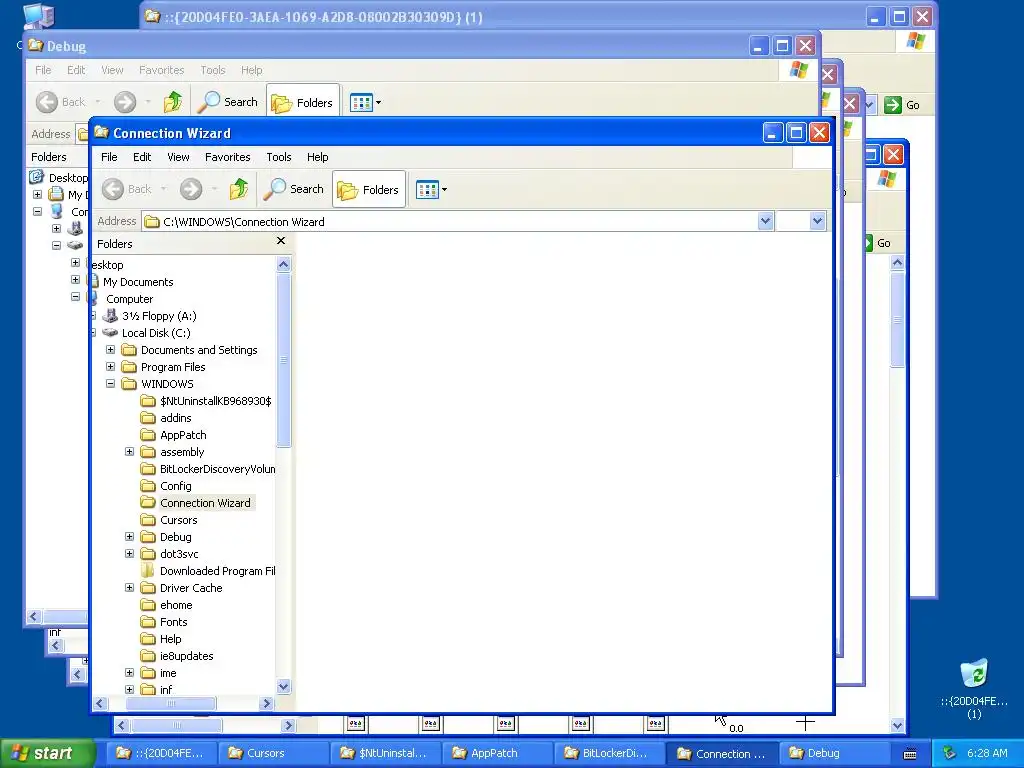Click Back button in Connection Wizard window
The image size is (1024, 768).
coord(127,189)
